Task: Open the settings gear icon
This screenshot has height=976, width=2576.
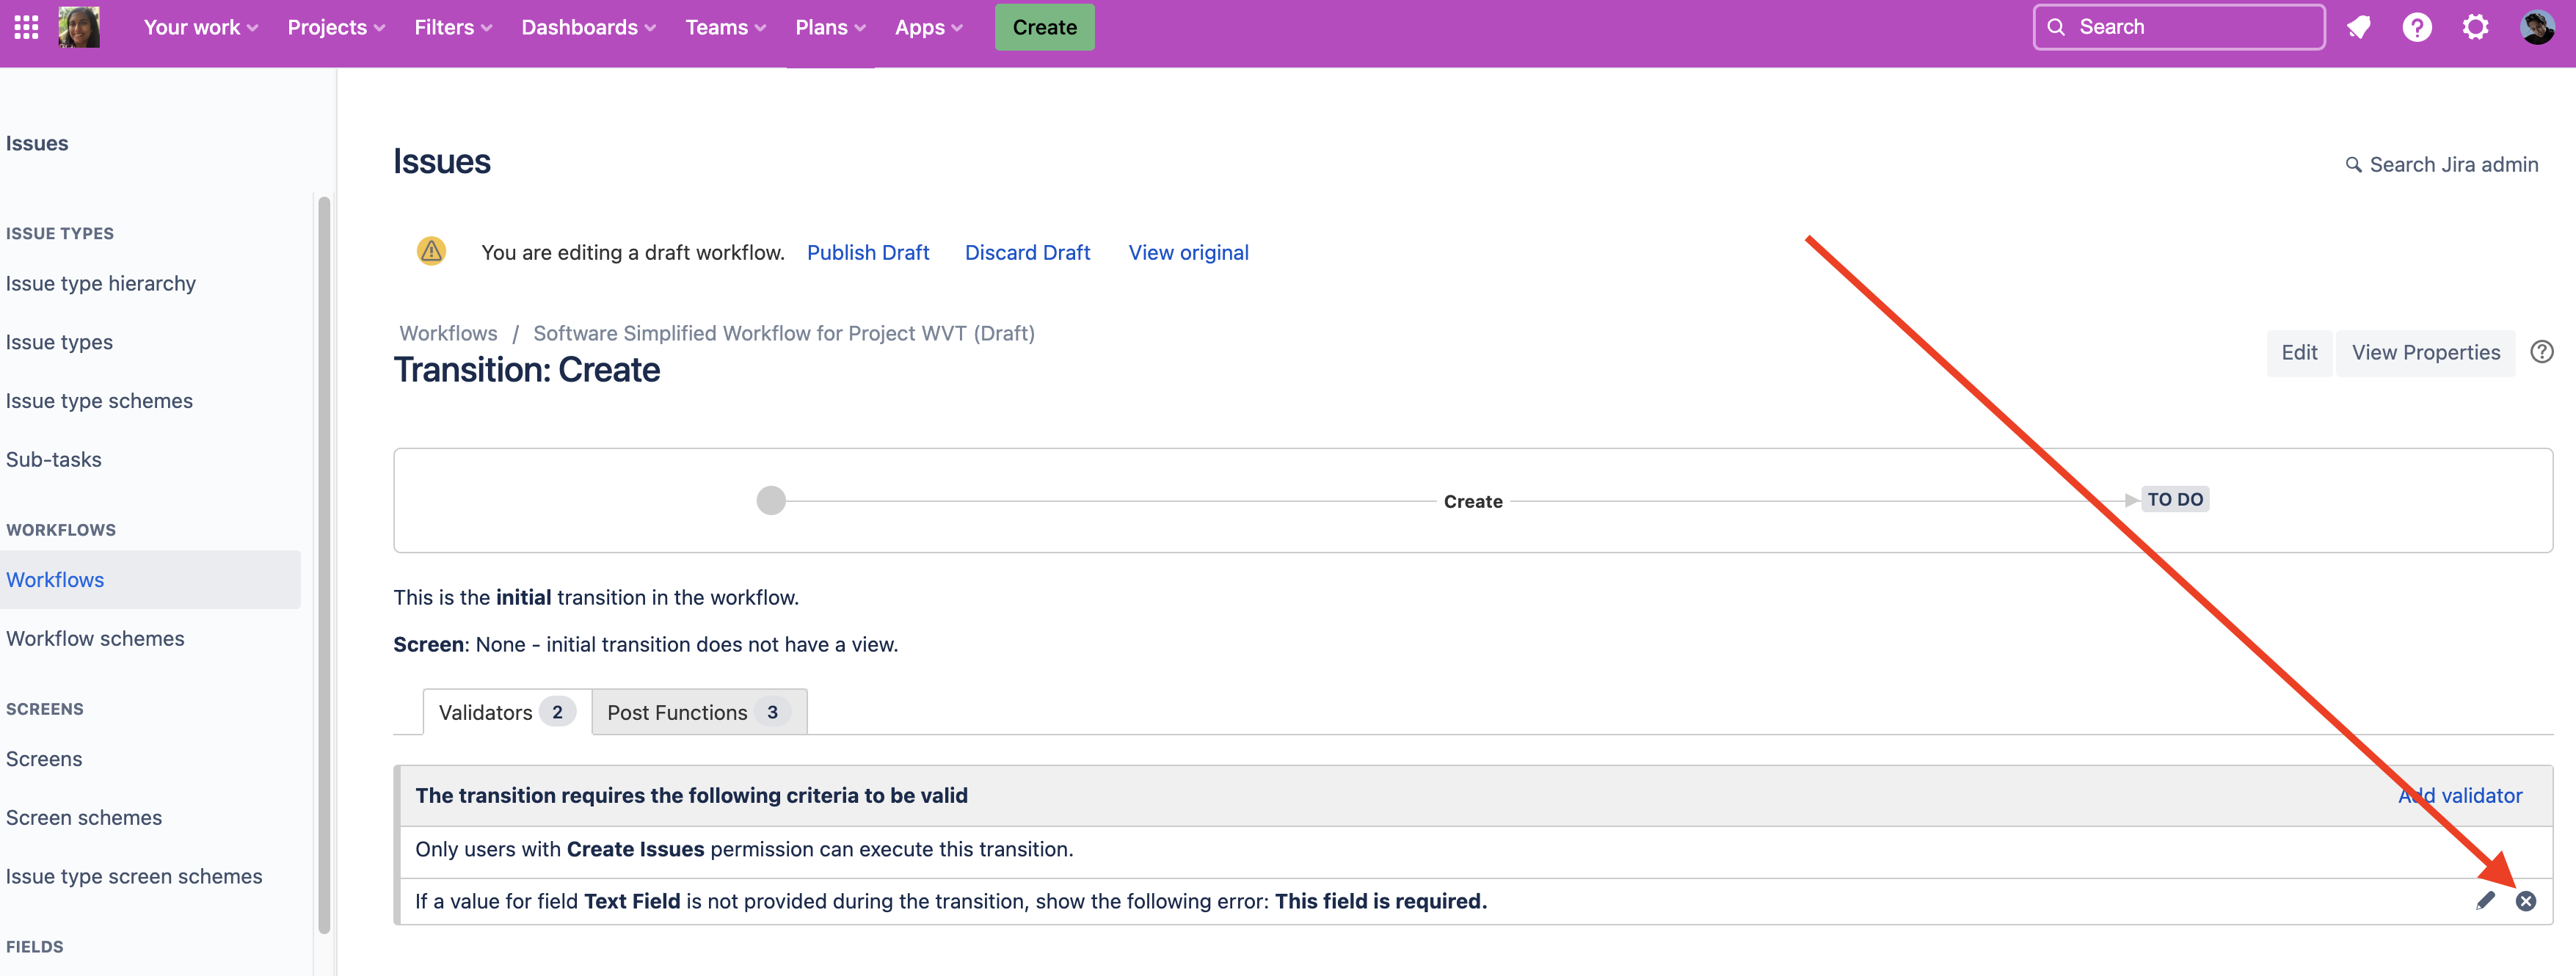Action: [2475, 27]
